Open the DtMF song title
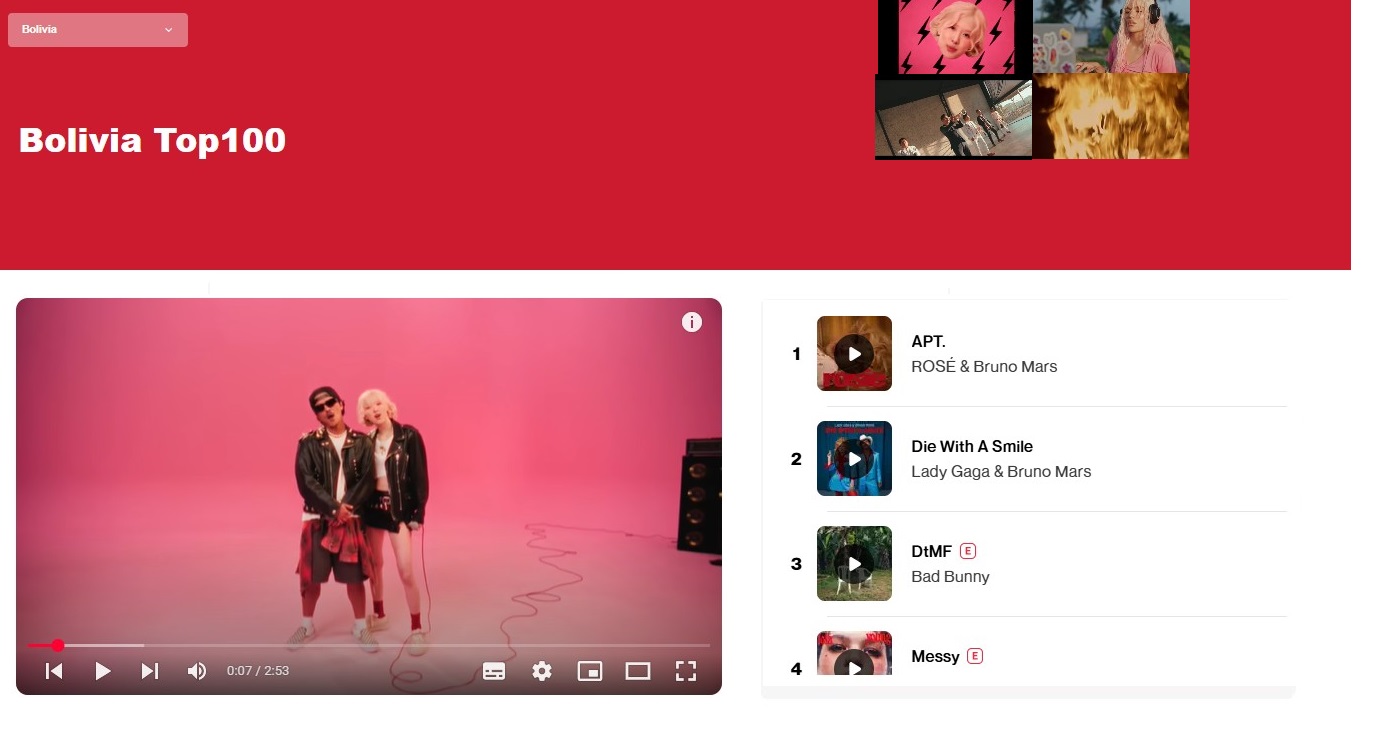This screenshot has width=1395, height=734. coord(932,551)
